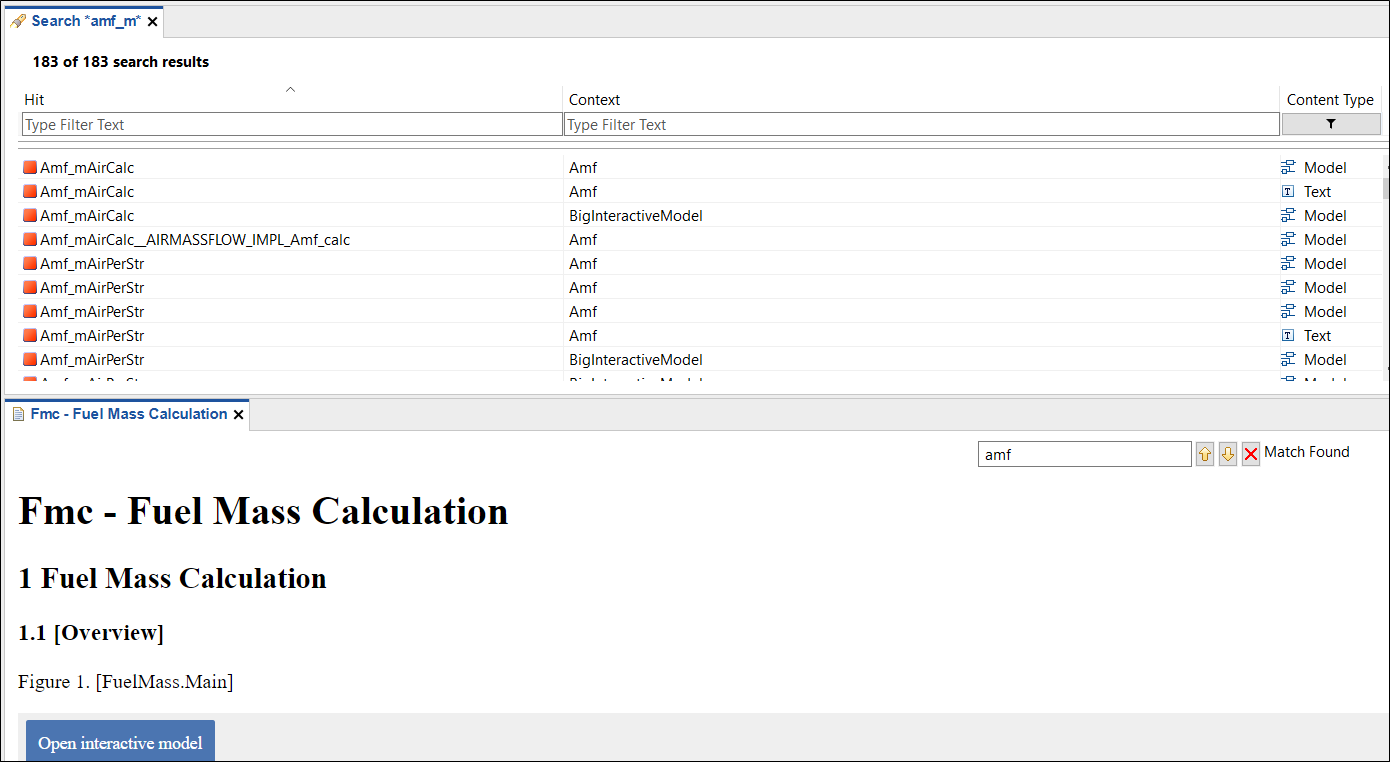The image size is (1390, 762).
Task: Close the Fmc - Fuel Mass Calculation tab
Action: click(x=239, y=414)
